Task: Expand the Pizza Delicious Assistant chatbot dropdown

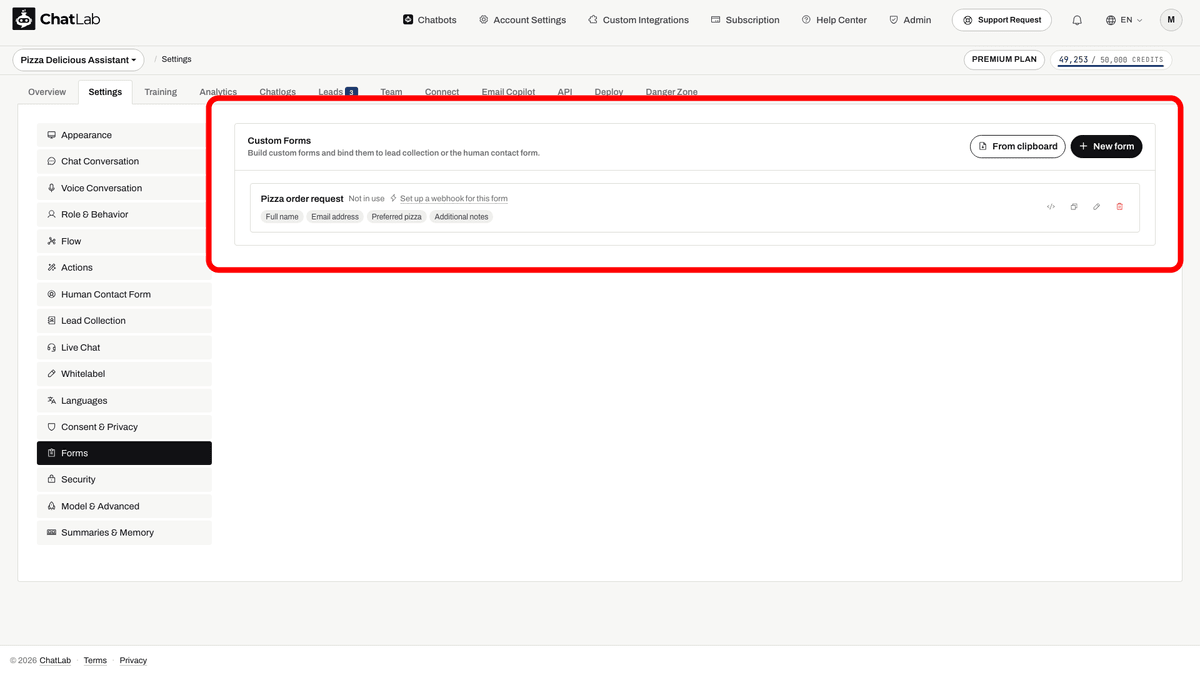Action: click(78, 60)
